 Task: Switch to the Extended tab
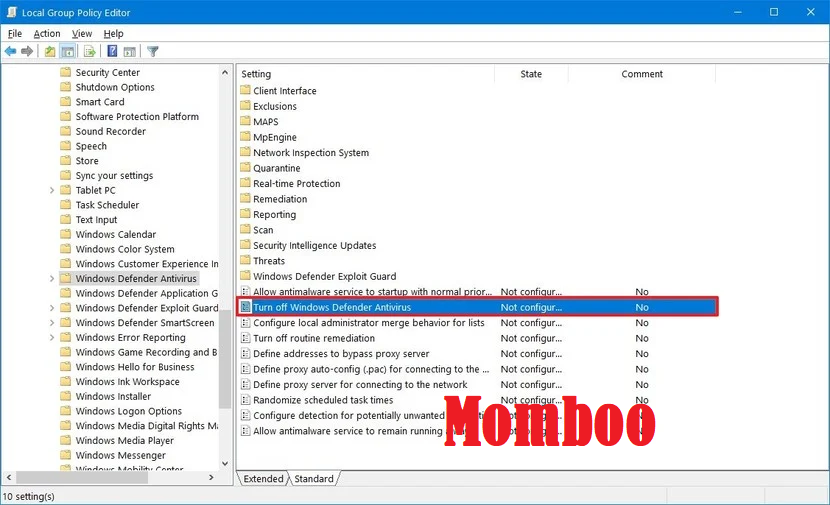[263, 479]
